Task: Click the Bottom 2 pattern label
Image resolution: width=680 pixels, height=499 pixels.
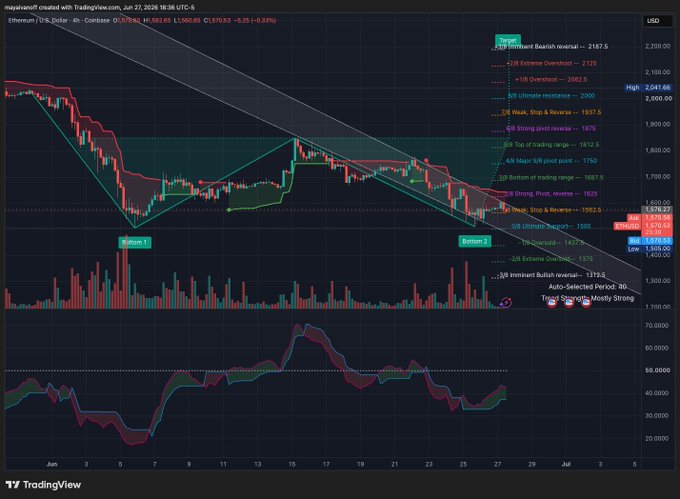Action: pyautogui.click(x=475, y=241)
